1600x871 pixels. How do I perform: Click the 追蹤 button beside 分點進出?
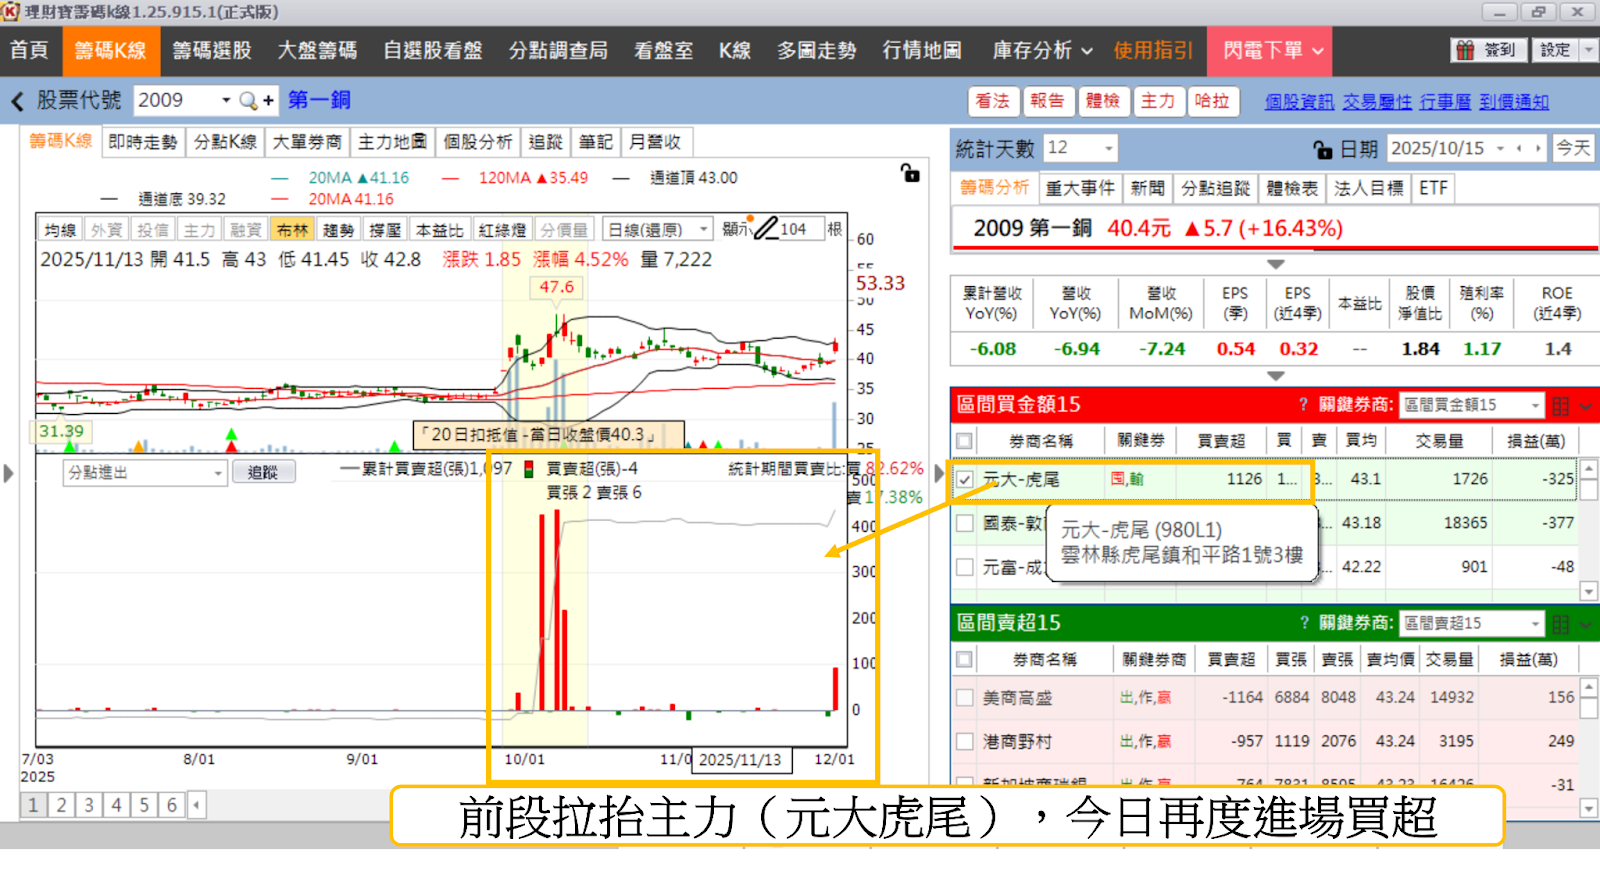pos(263,472)
